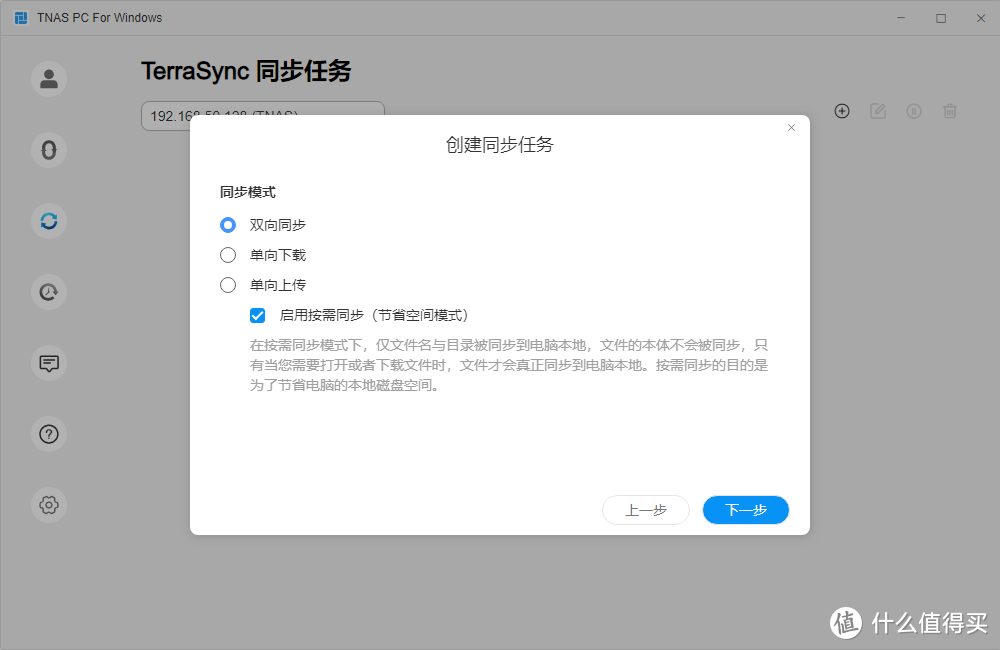The height and width of the screenshot is (650, 1000).
Task: Go back using 上一步 button
Action: (x=646, y=510)
